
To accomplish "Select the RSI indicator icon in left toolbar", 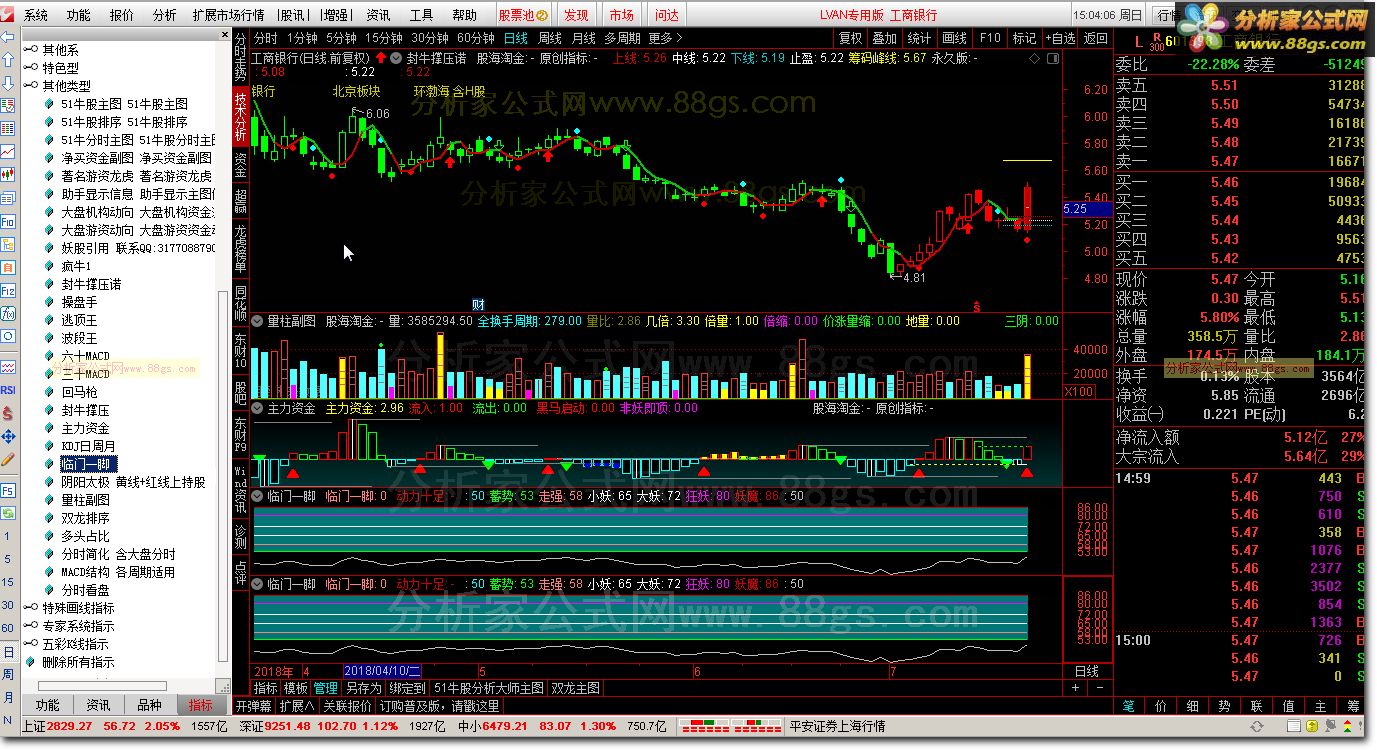I will pos(8,390).
